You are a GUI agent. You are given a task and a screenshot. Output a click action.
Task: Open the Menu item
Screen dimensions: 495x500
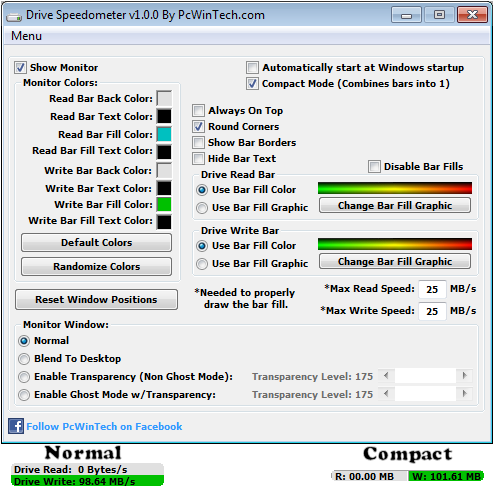point(26,36)
